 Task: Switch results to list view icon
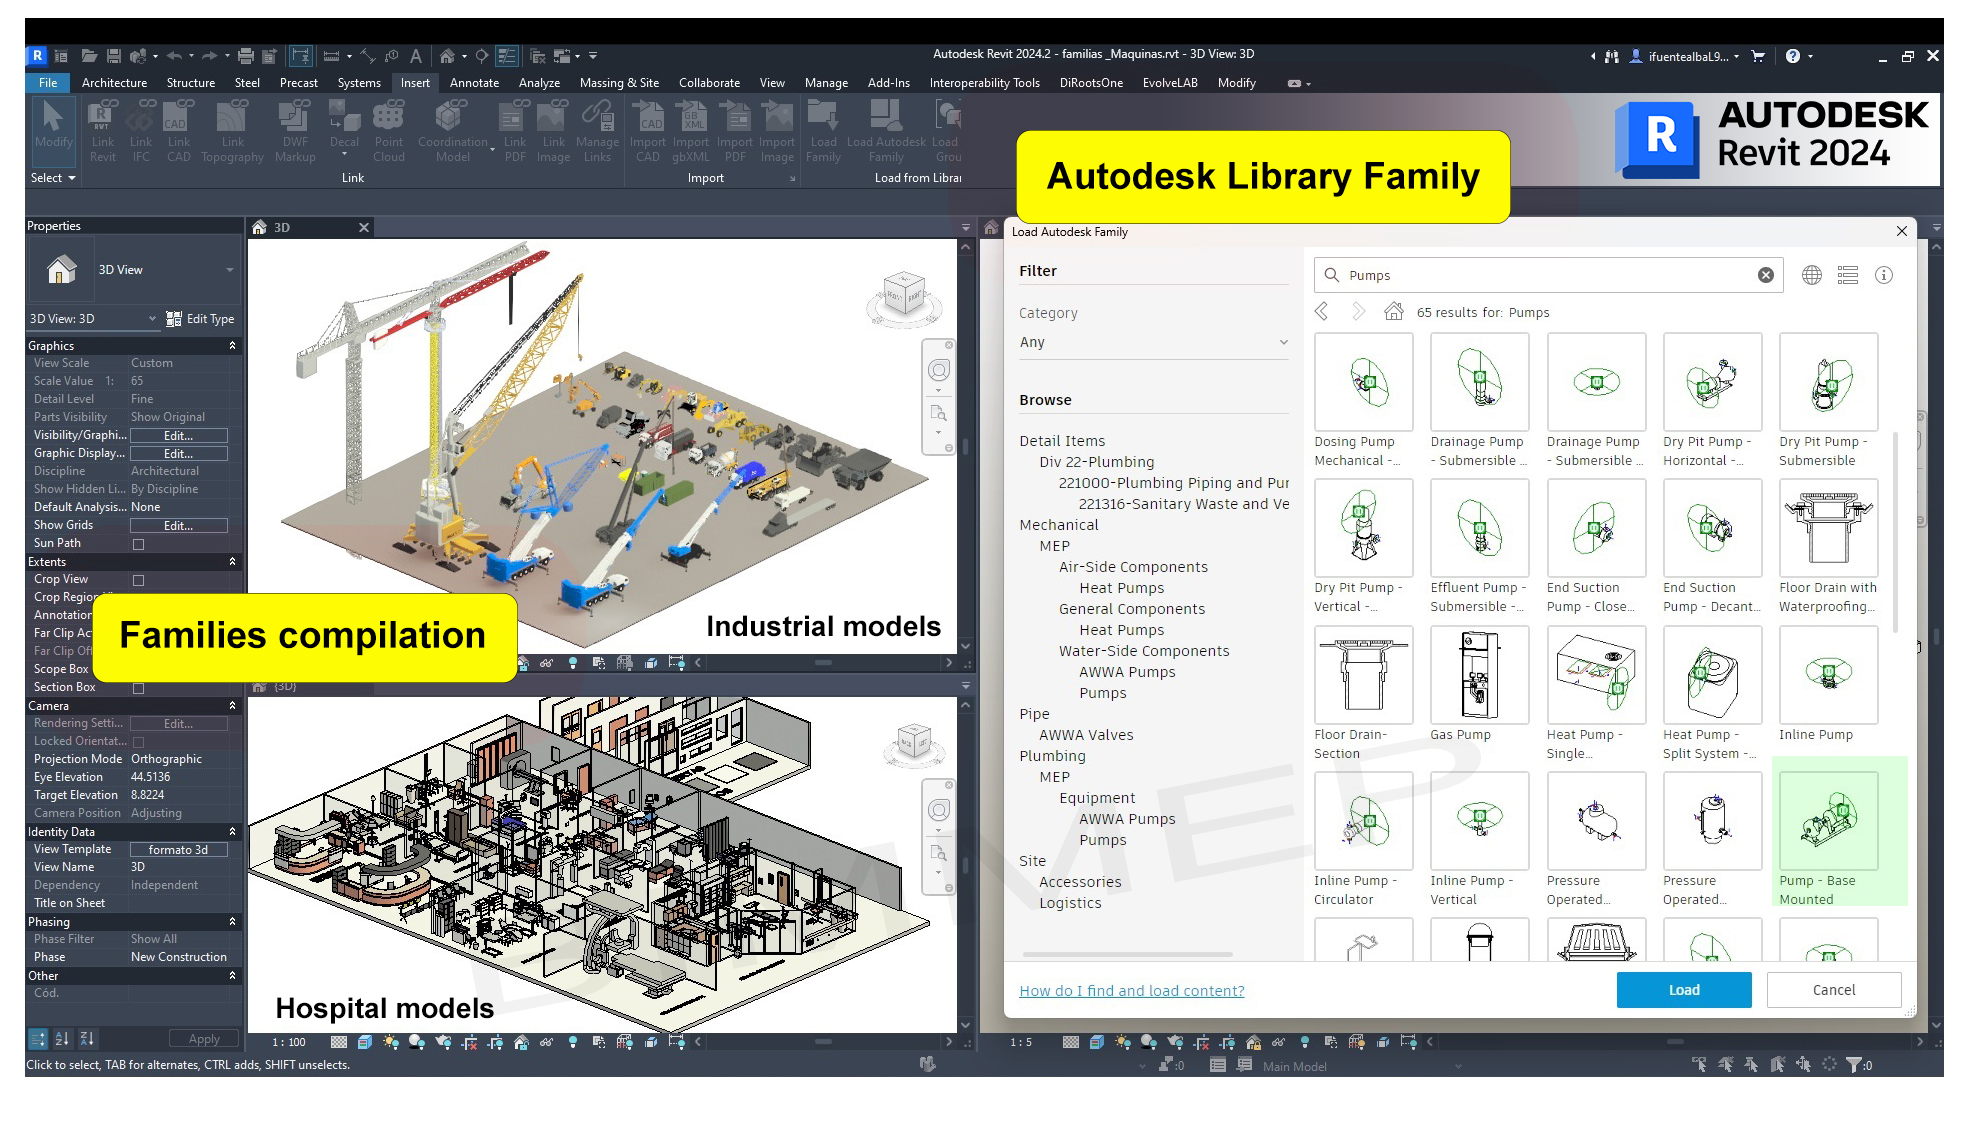[x=1847, y=275]
